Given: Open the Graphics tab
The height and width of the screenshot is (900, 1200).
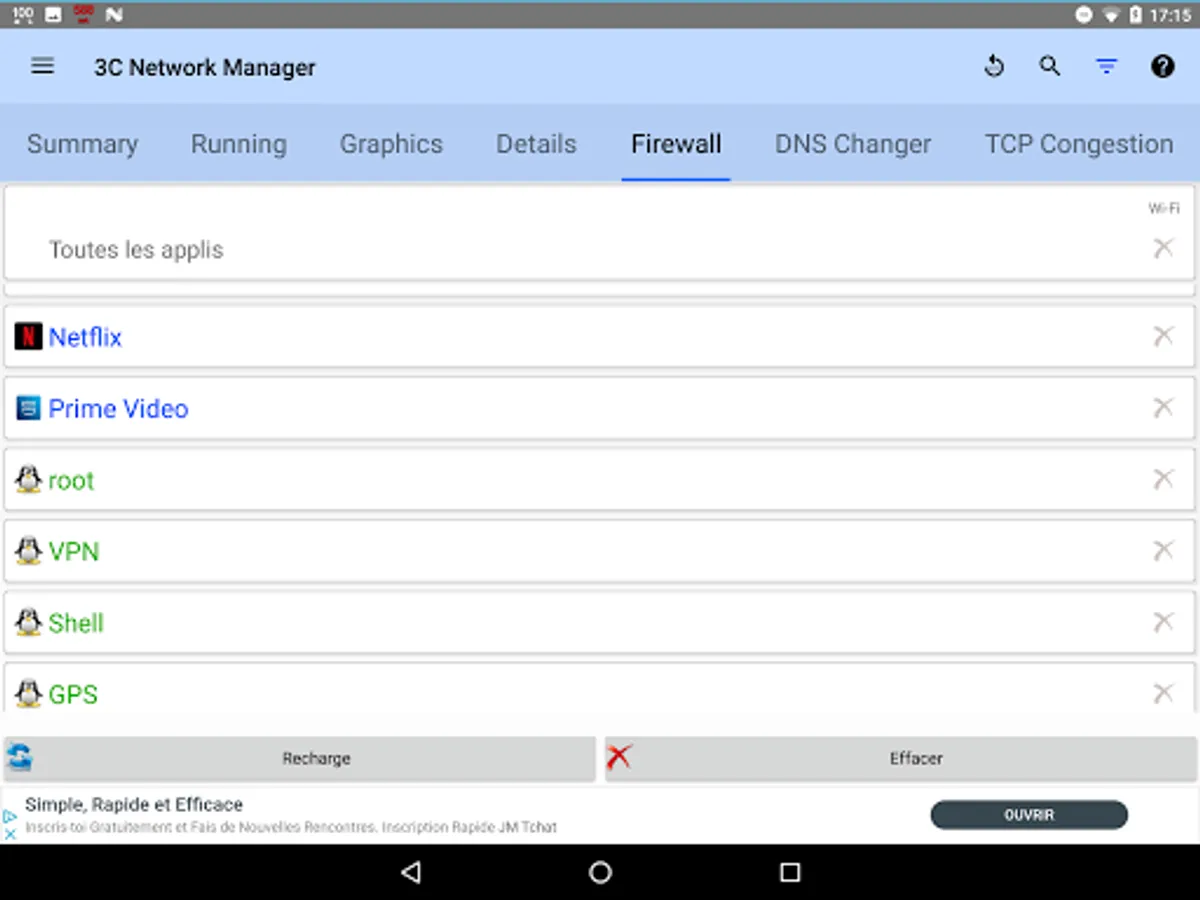Looking at the screenshot, I should click(x=391, y=144).
